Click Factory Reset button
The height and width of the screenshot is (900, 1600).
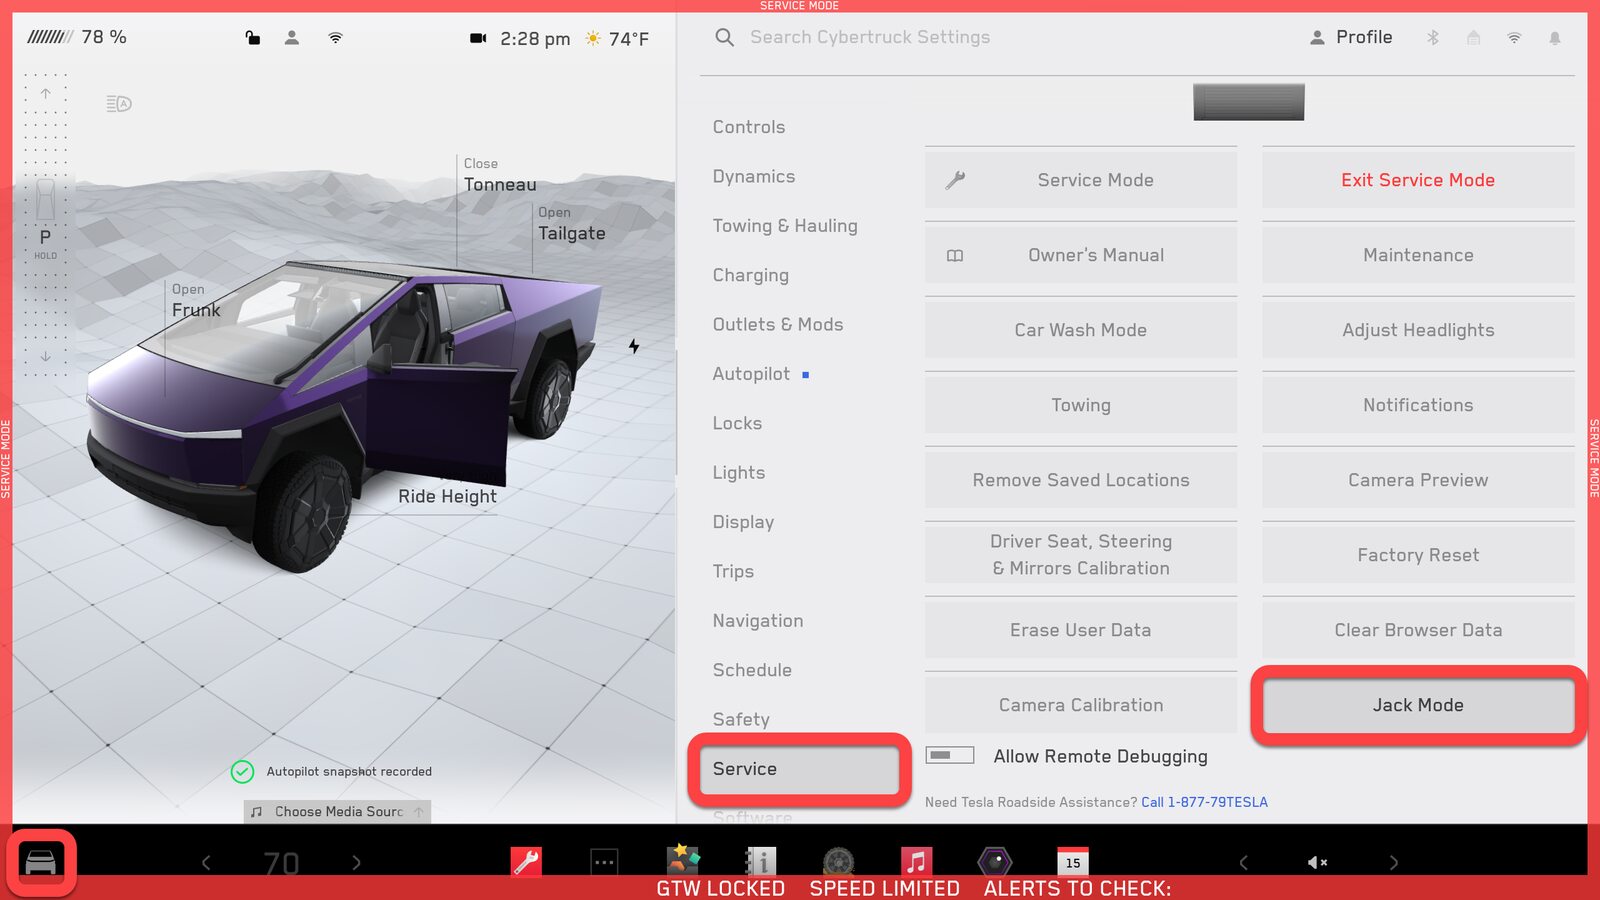tap(1418, 555)
